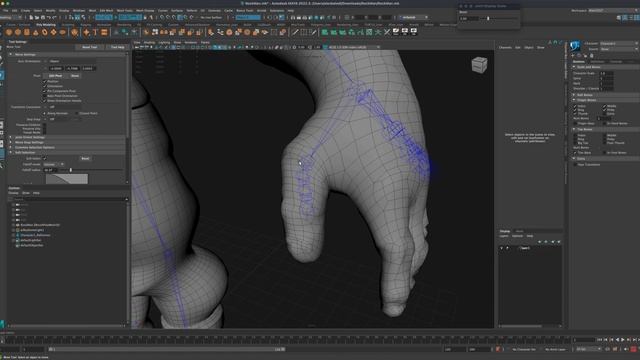640x360 pixels.
Task: Collapse the Finger Bones section
Action: coord(574,100)
